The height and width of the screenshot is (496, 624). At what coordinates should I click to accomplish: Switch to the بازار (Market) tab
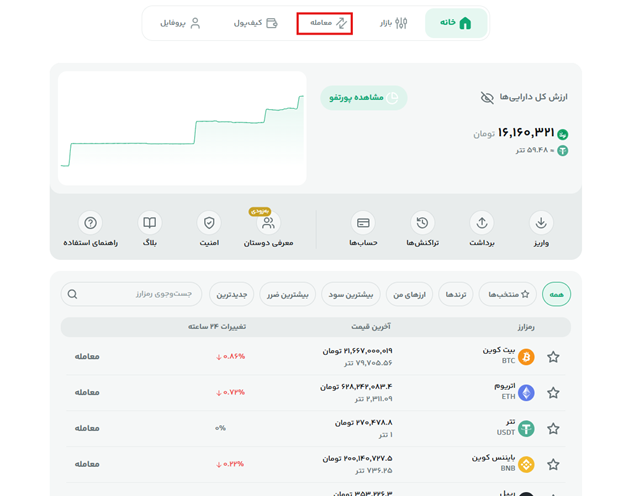pos(394,23)
